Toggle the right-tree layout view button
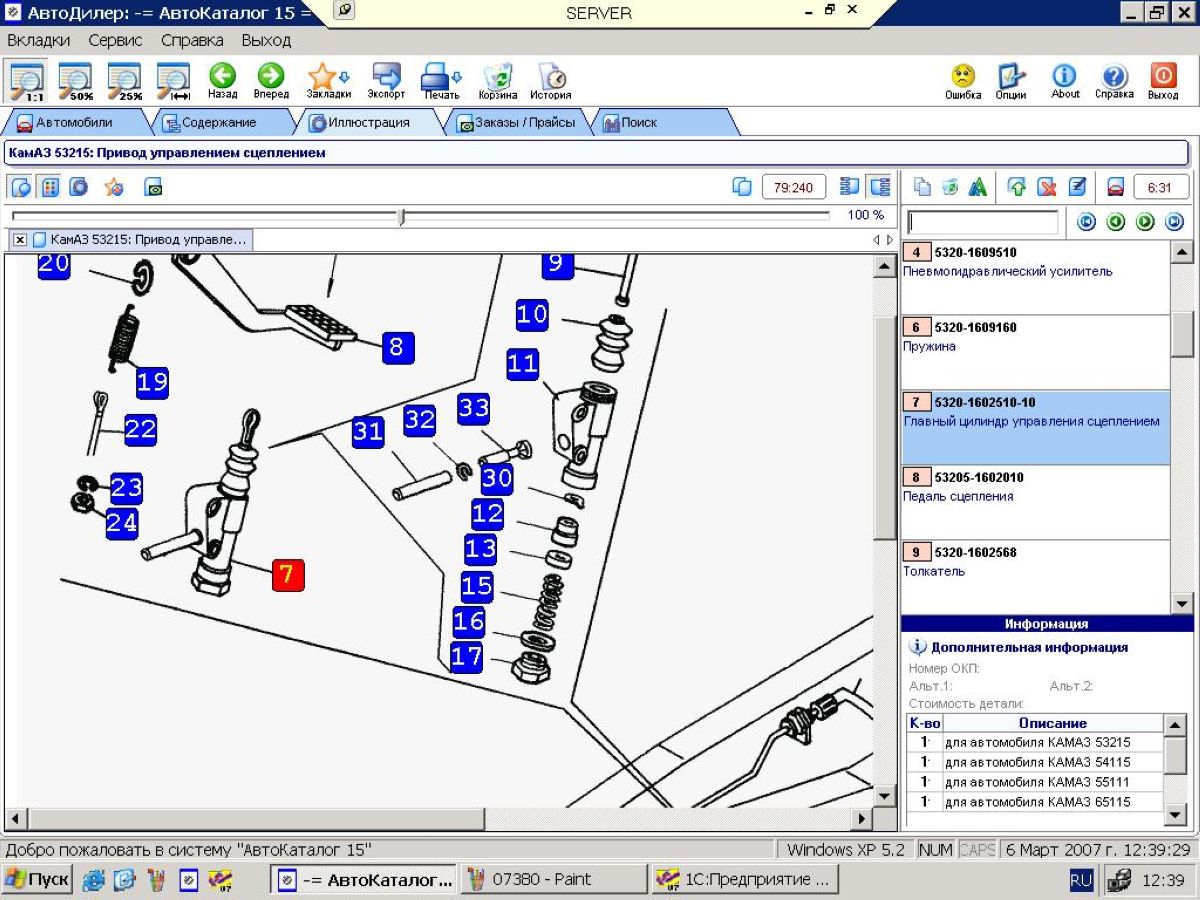1200x900 pixels. tap(880, 187)
